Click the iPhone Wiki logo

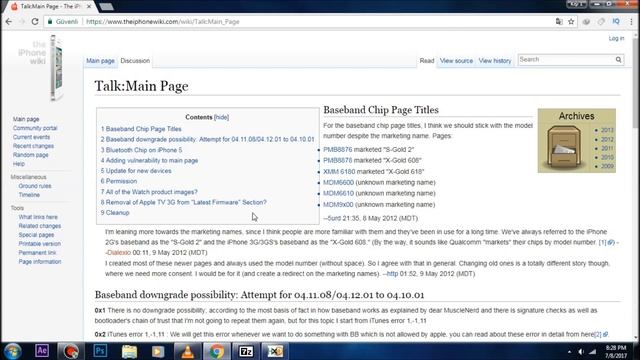[41, 67]
